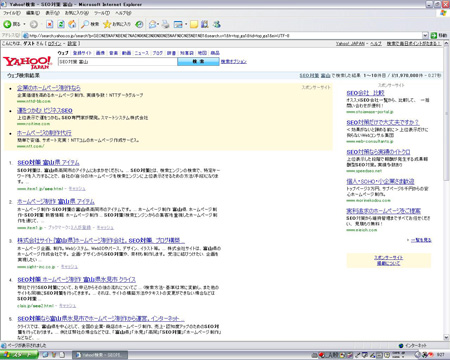Open the Search pane magnifier icon
Viewport: 450px width, 360px height.
coord(85,24)
